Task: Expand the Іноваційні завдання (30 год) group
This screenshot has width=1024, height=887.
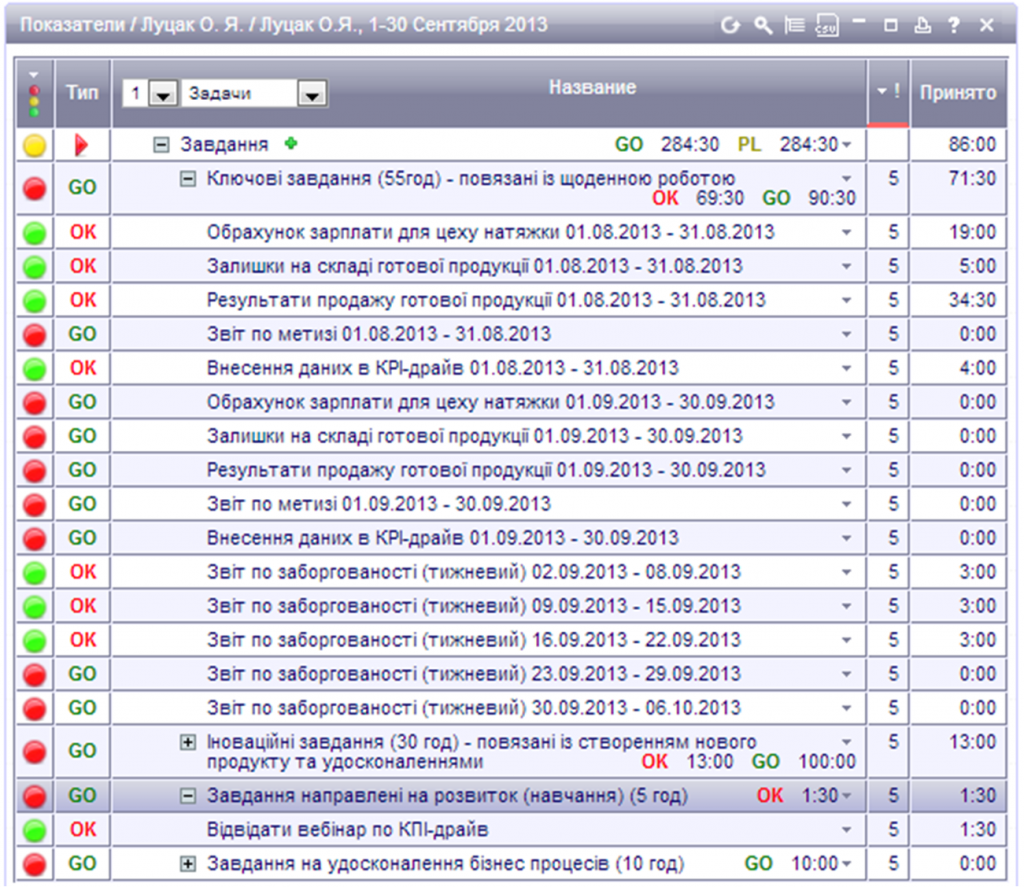Action: click(187, 742)
